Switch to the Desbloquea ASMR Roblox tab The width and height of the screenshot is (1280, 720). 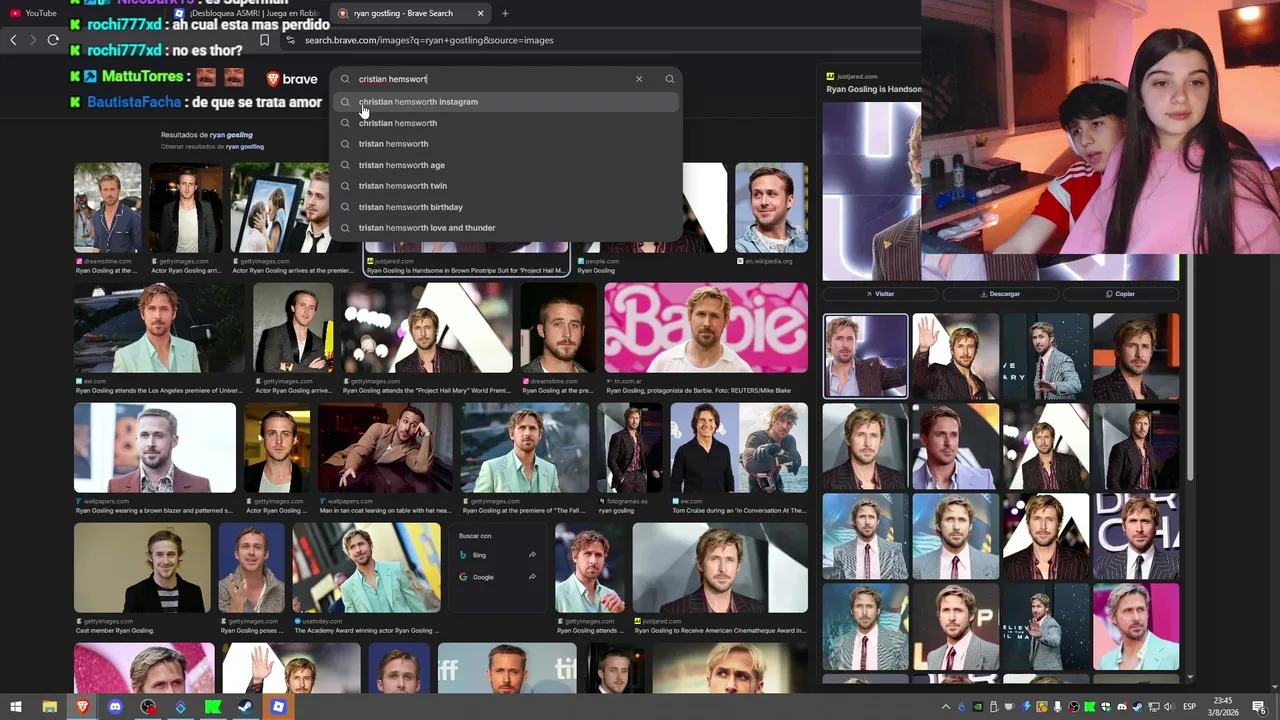pyautogui.click(x=245, y=13)
